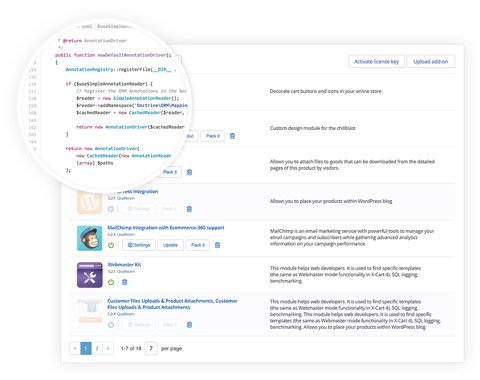Enable Customer Files Uploads add-on power toggle
The width and height of the screenshot is (480, 380).
point(111,325)
